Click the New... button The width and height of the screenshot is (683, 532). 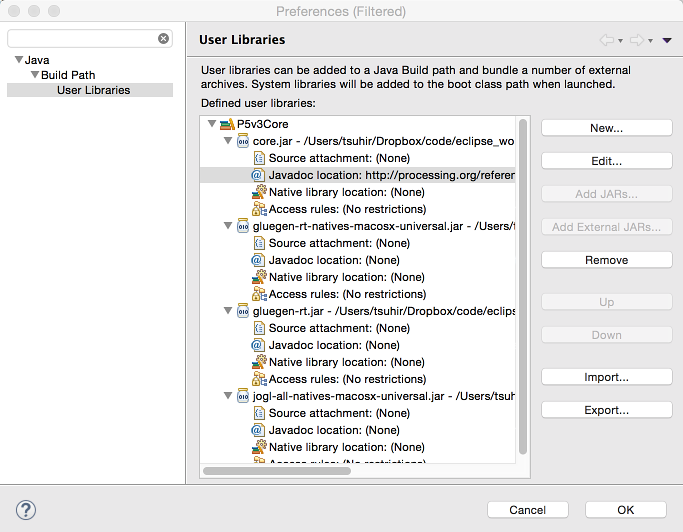(x=606, y=128)
